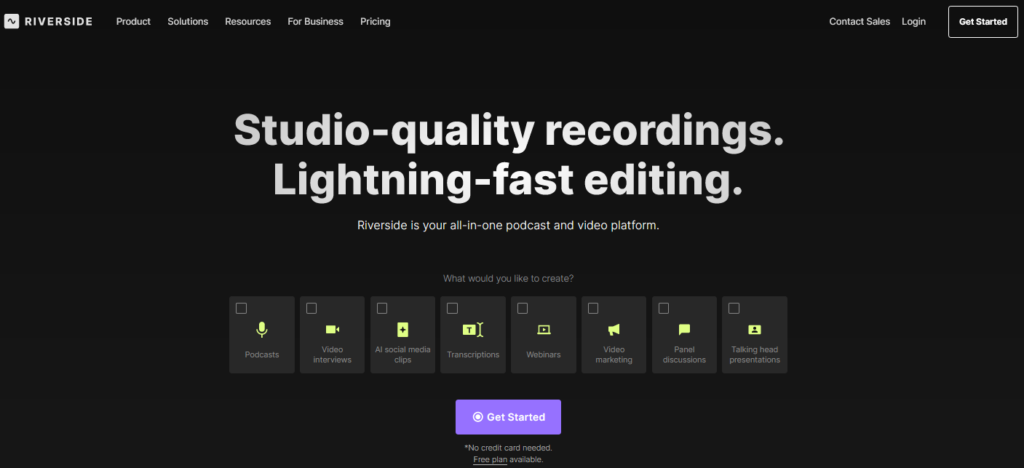Open the Resources menu

[248, 22]
